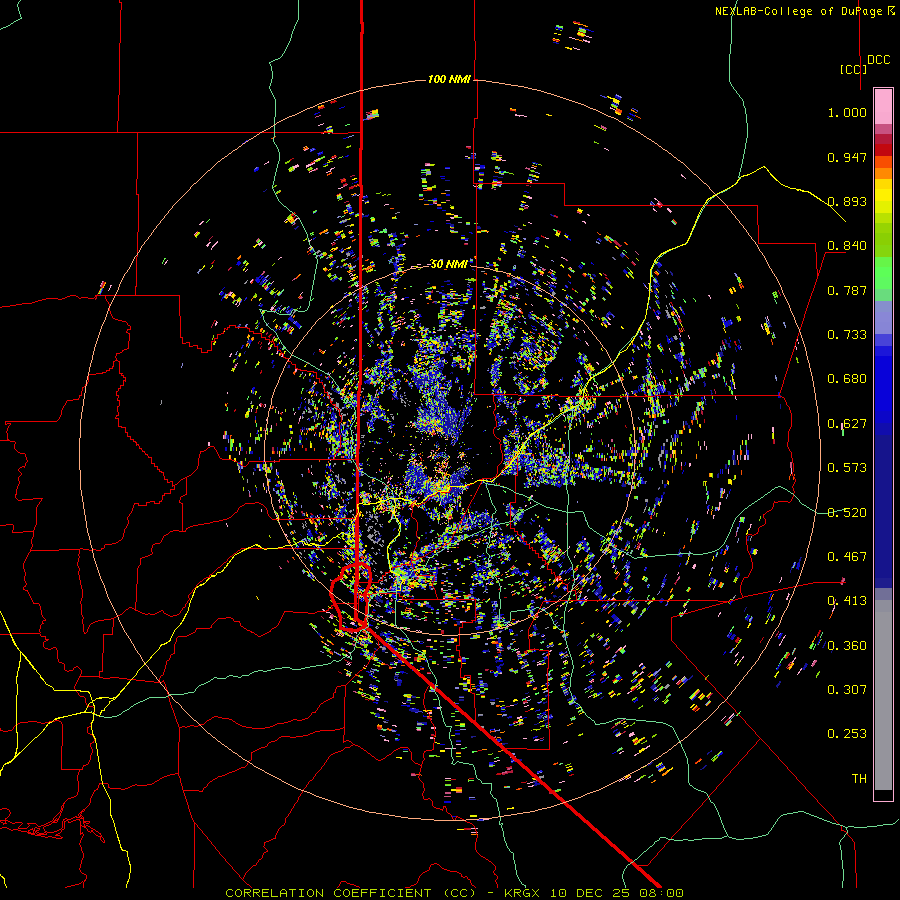This screenshot has width=900, height=900.
Task: Click the 0.840 scale value
Action: [x=847, y=246]
